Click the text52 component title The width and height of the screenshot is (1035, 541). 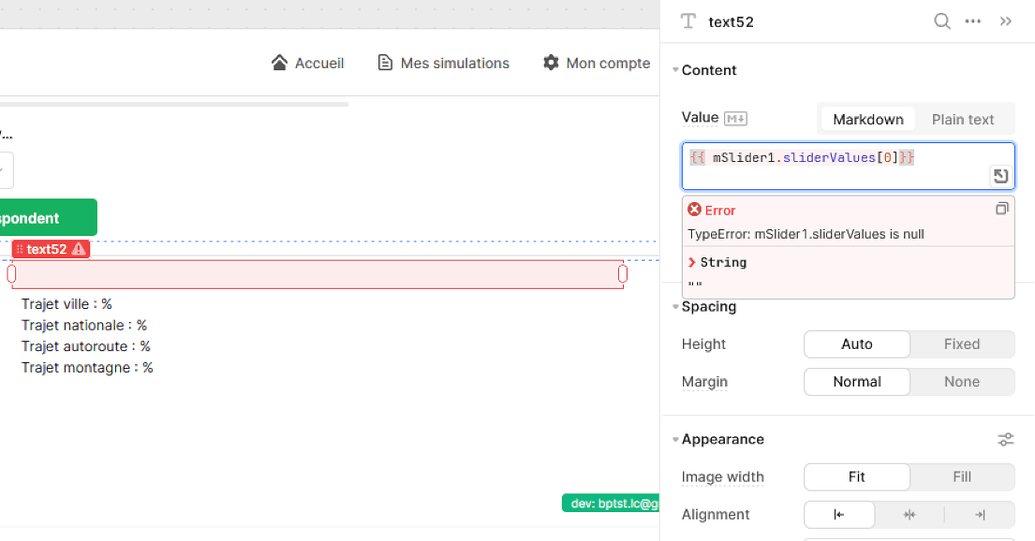(731, 22)
